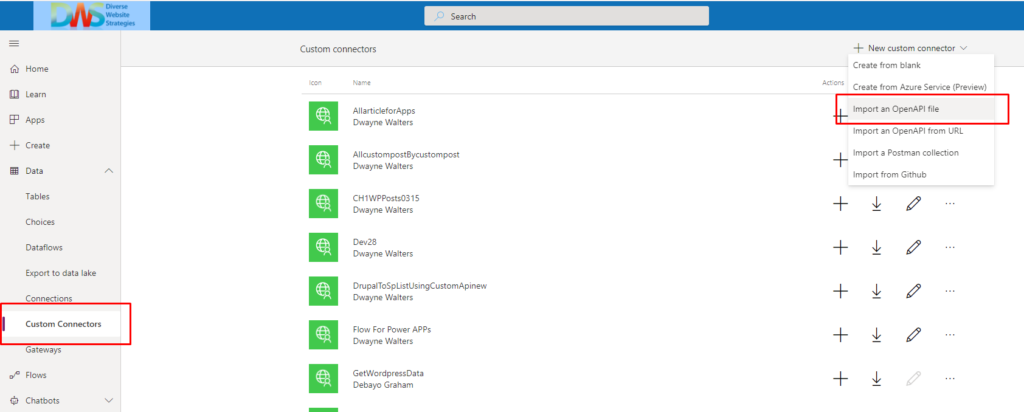1024x412 pixels.
Task: Edit the DrupalToSpListUsingCustomApinew connector
Action: point(914,291)
